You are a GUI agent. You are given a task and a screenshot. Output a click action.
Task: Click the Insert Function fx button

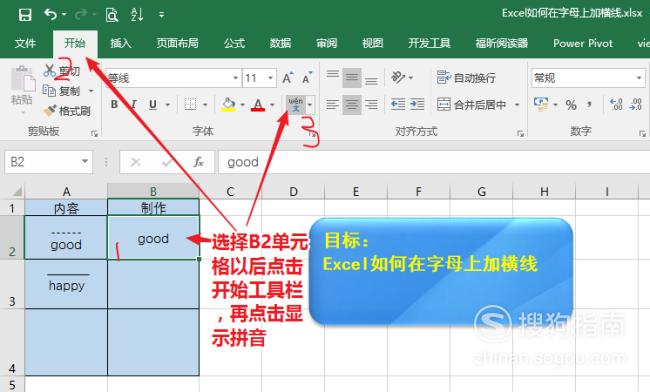click(199, 162)
